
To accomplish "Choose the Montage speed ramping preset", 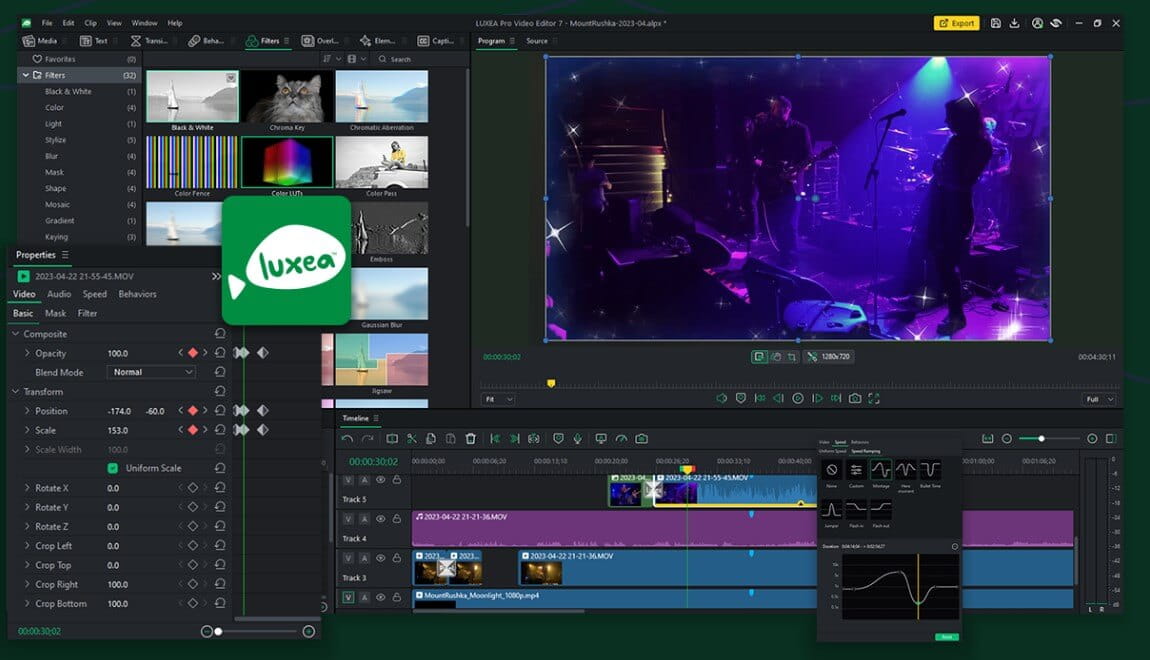I will (x=881, y=469).
